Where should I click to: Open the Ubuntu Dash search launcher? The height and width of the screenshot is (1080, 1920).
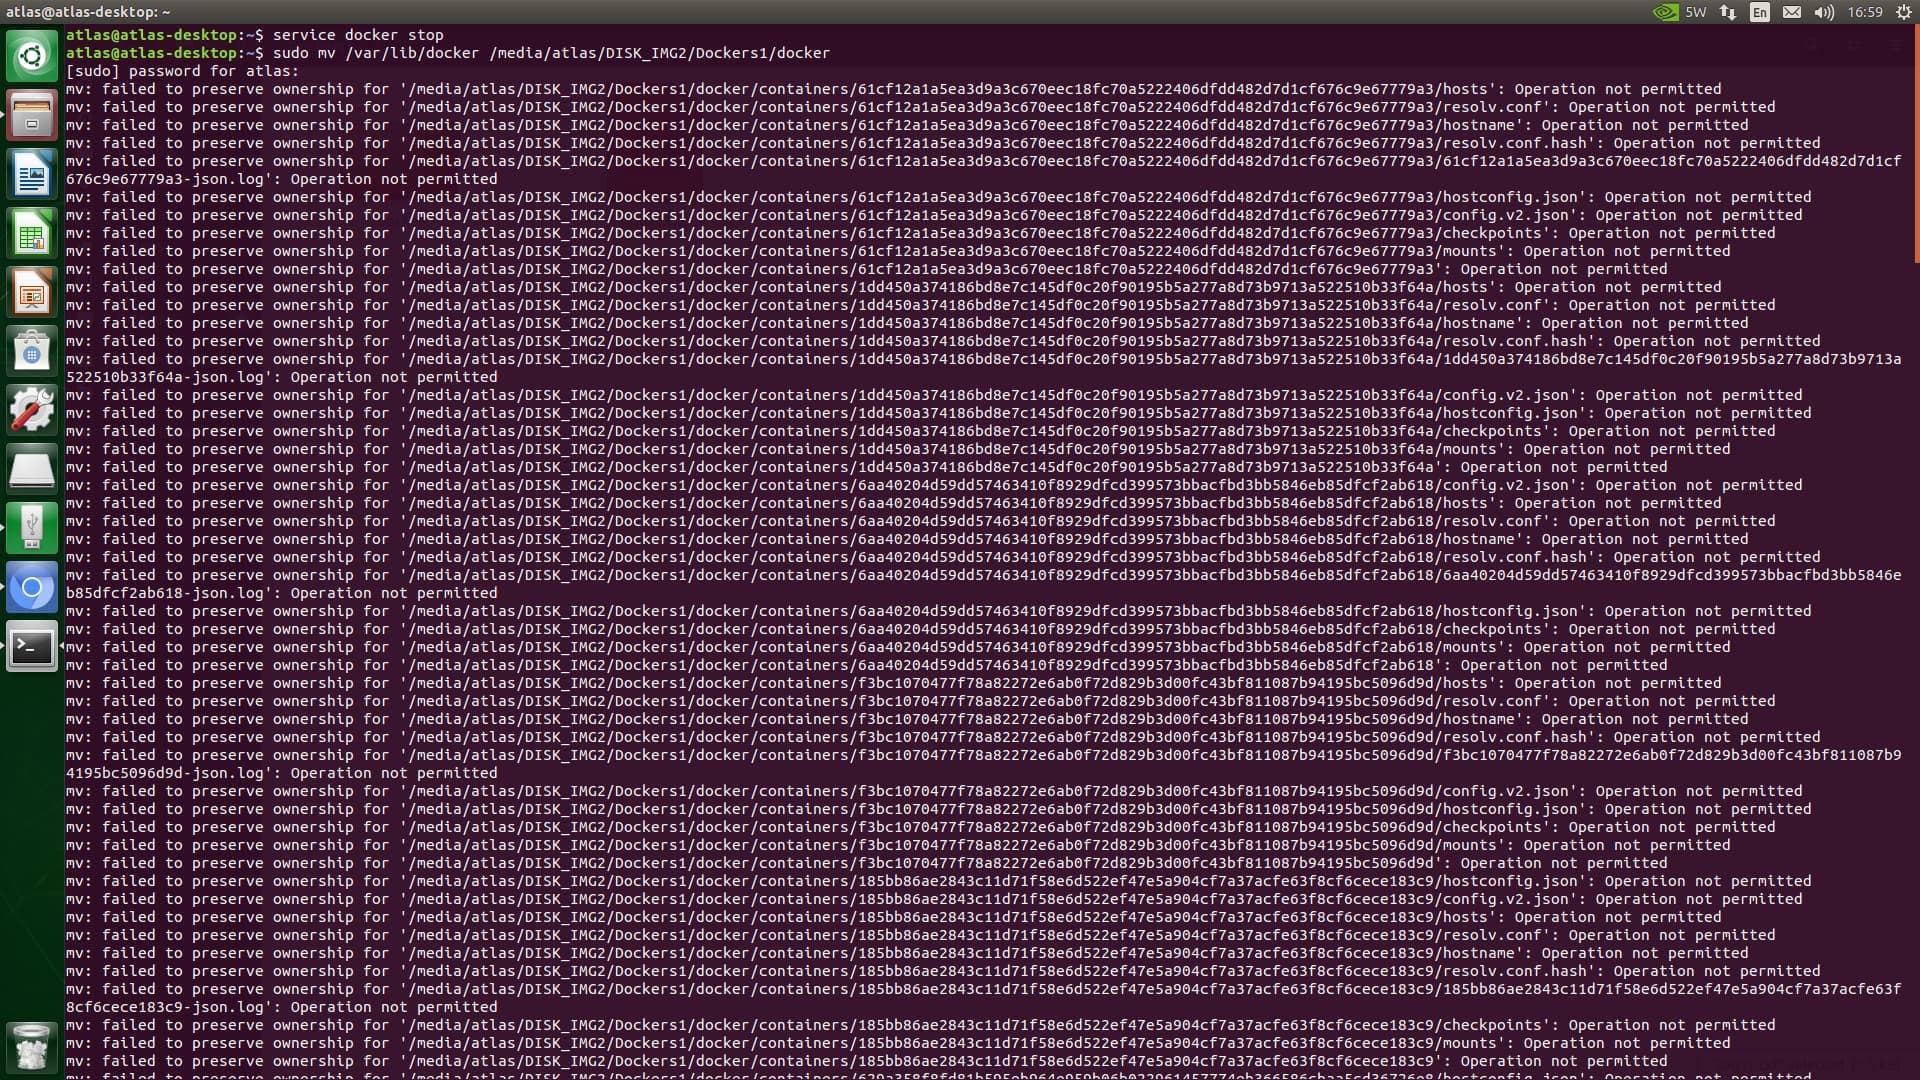31,56
